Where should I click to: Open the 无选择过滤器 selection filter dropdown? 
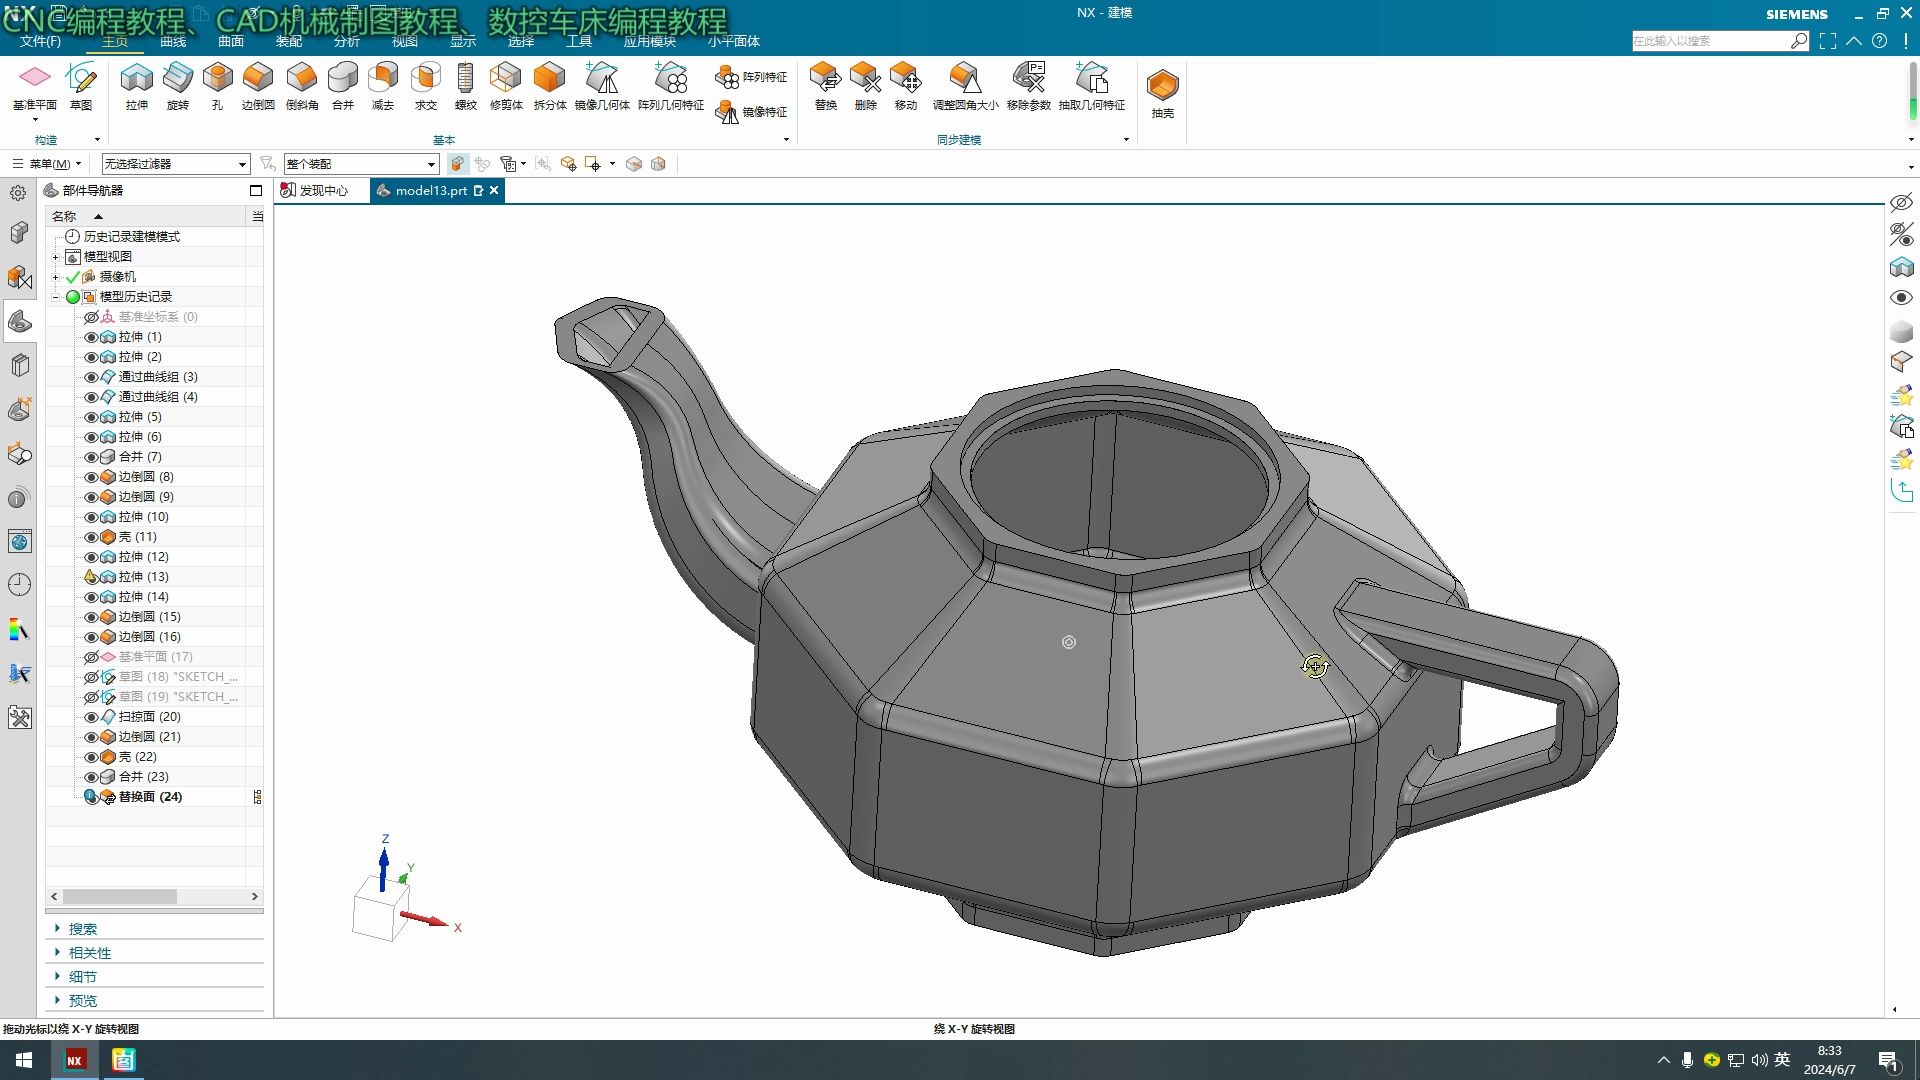click(242, 164)
